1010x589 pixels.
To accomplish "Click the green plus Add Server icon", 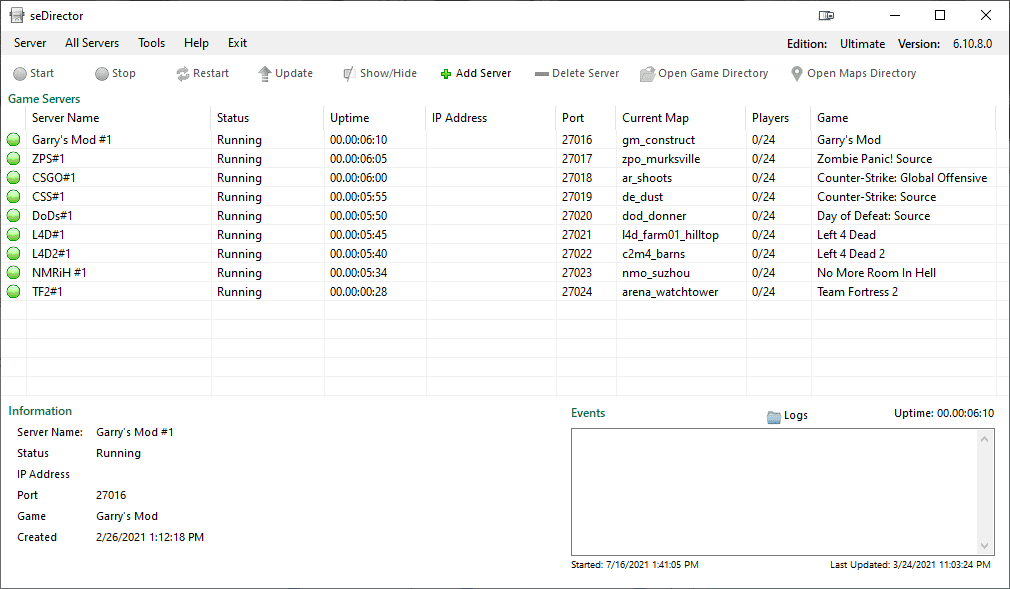I will pyautogui.click(x=446, y=74).
